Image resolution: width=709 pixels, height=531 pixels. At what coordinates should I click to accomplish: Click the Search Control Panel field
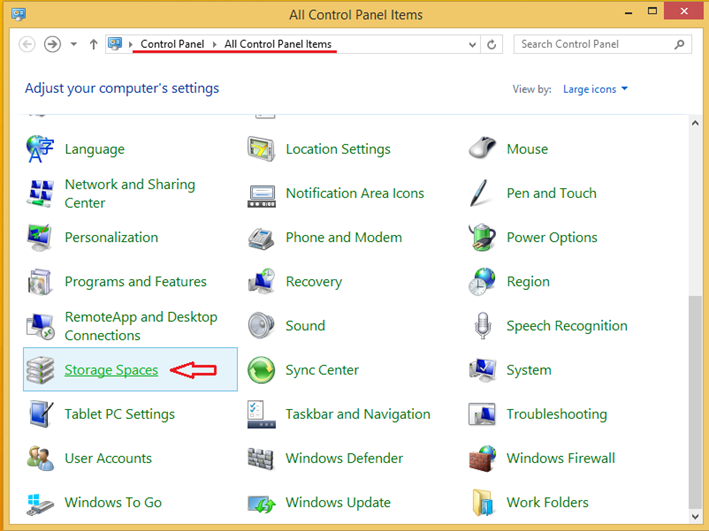(595, 44)
